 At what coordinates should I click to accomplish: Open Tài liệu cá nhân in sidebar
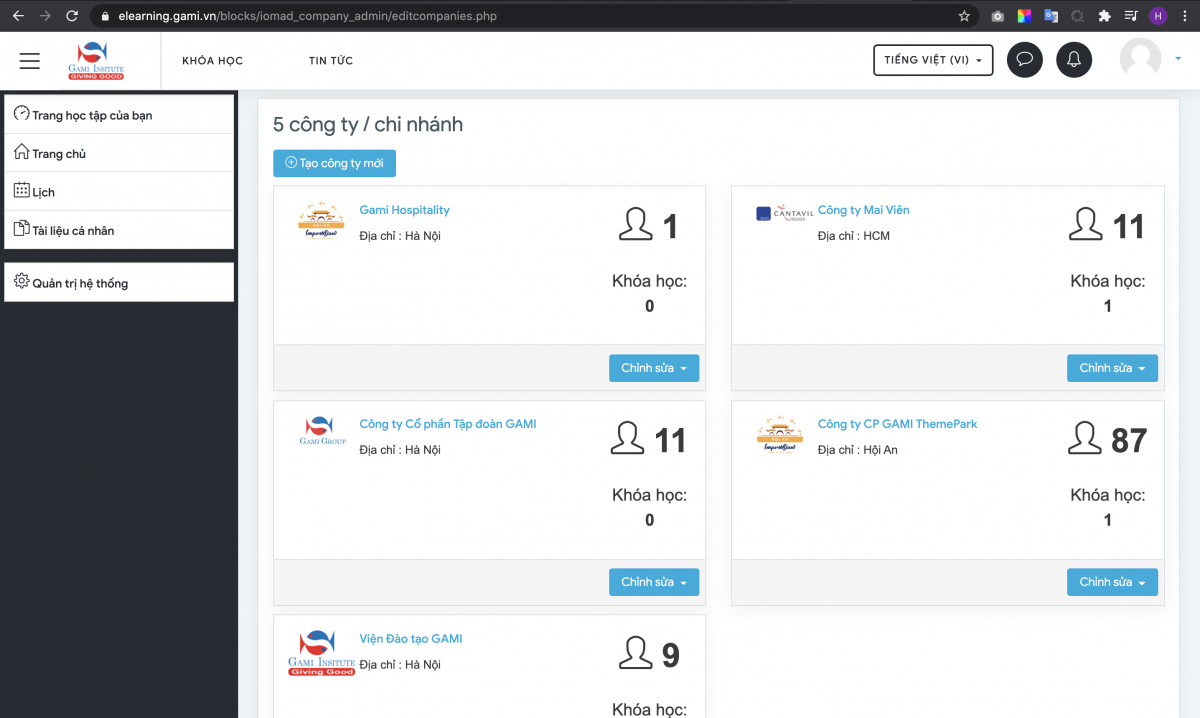click(119, 230)
